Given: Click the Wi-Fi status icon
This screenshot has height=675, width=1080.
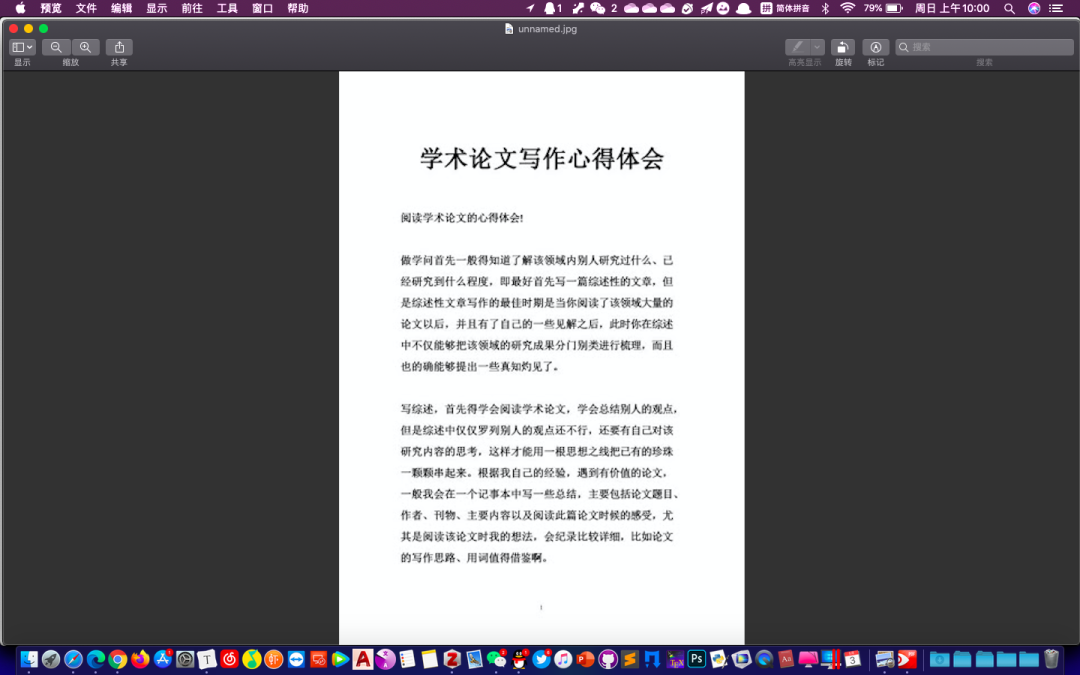Looking at the screenshot, I should coord(848,8).
